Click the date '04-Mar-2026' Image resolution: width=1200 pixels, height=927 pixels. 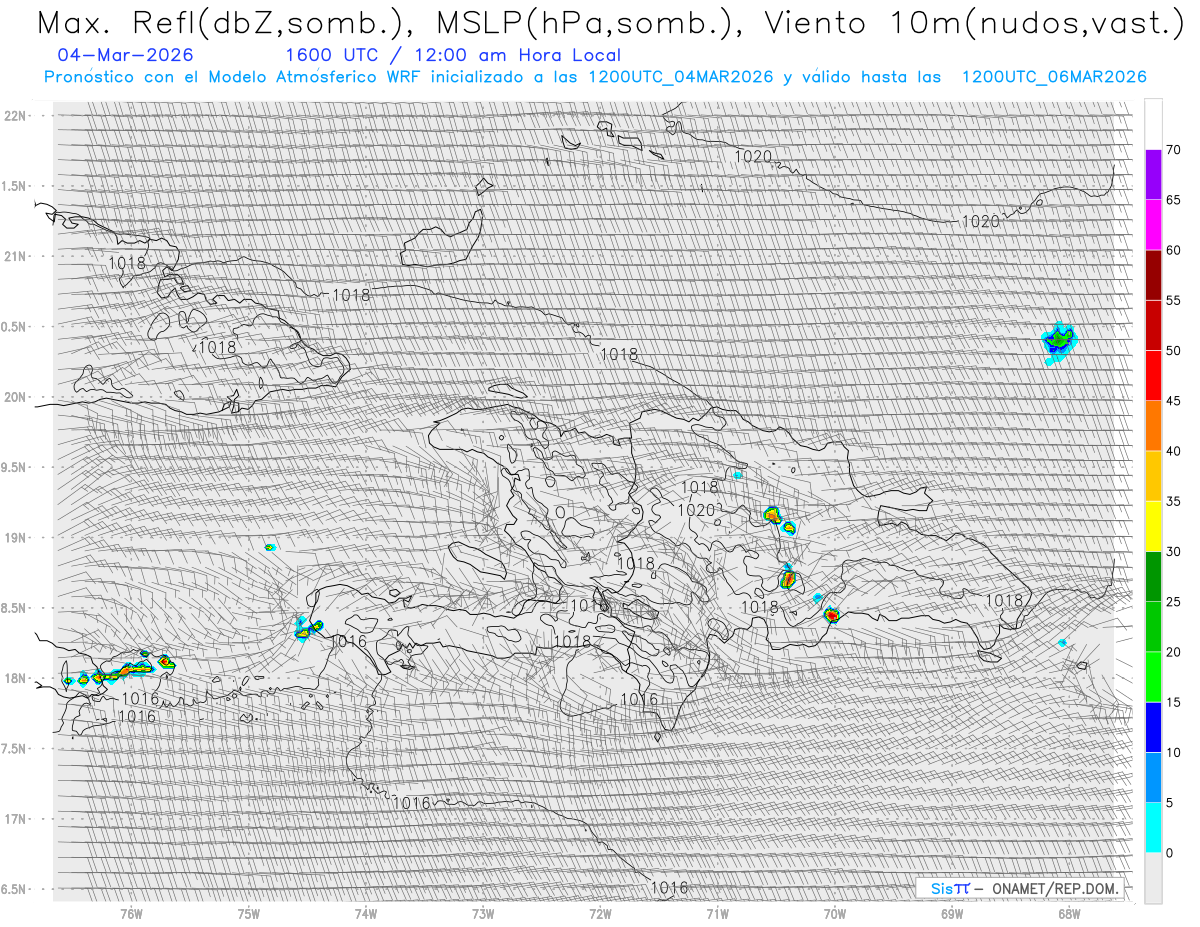click(126, 55)
